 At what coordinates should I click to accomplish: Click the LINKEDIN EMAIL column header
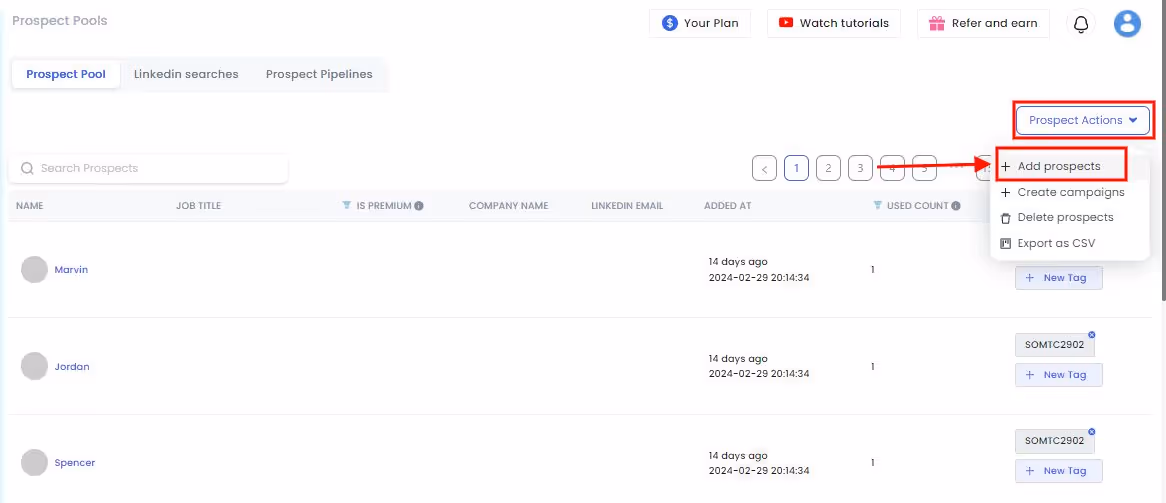(627, 205)
